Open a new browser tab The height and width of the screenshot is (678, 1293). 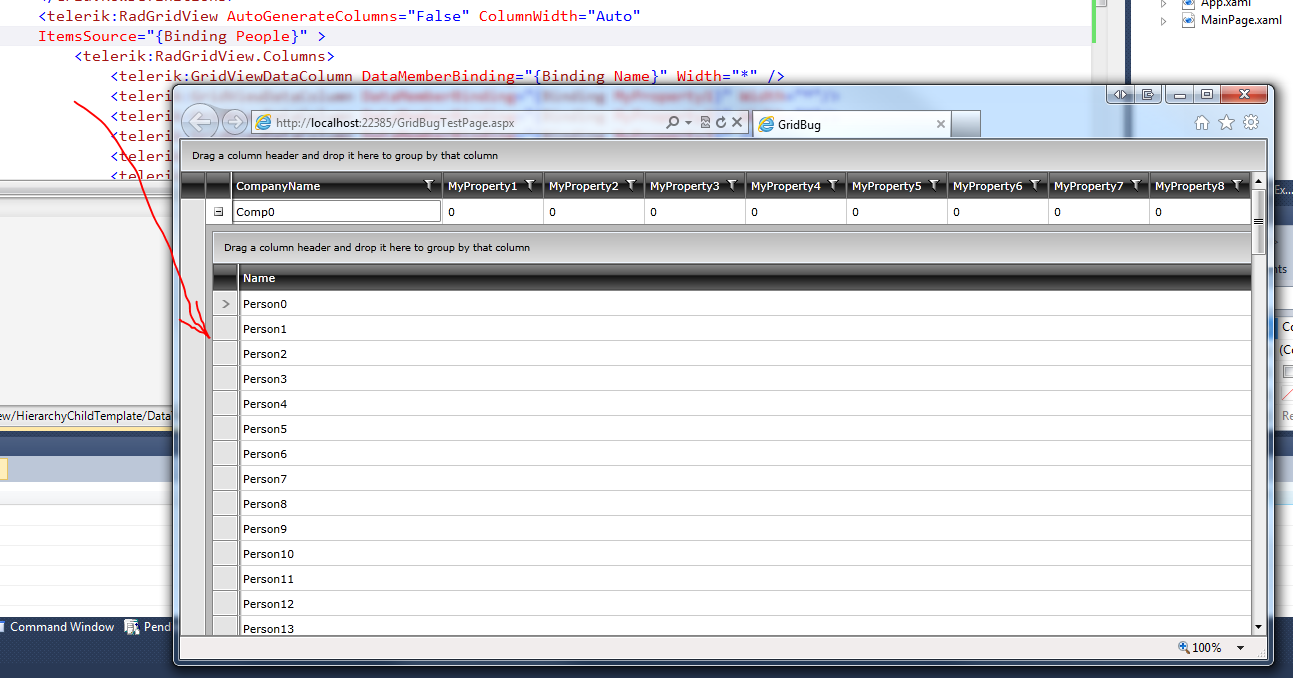click(x=965, y=124)
